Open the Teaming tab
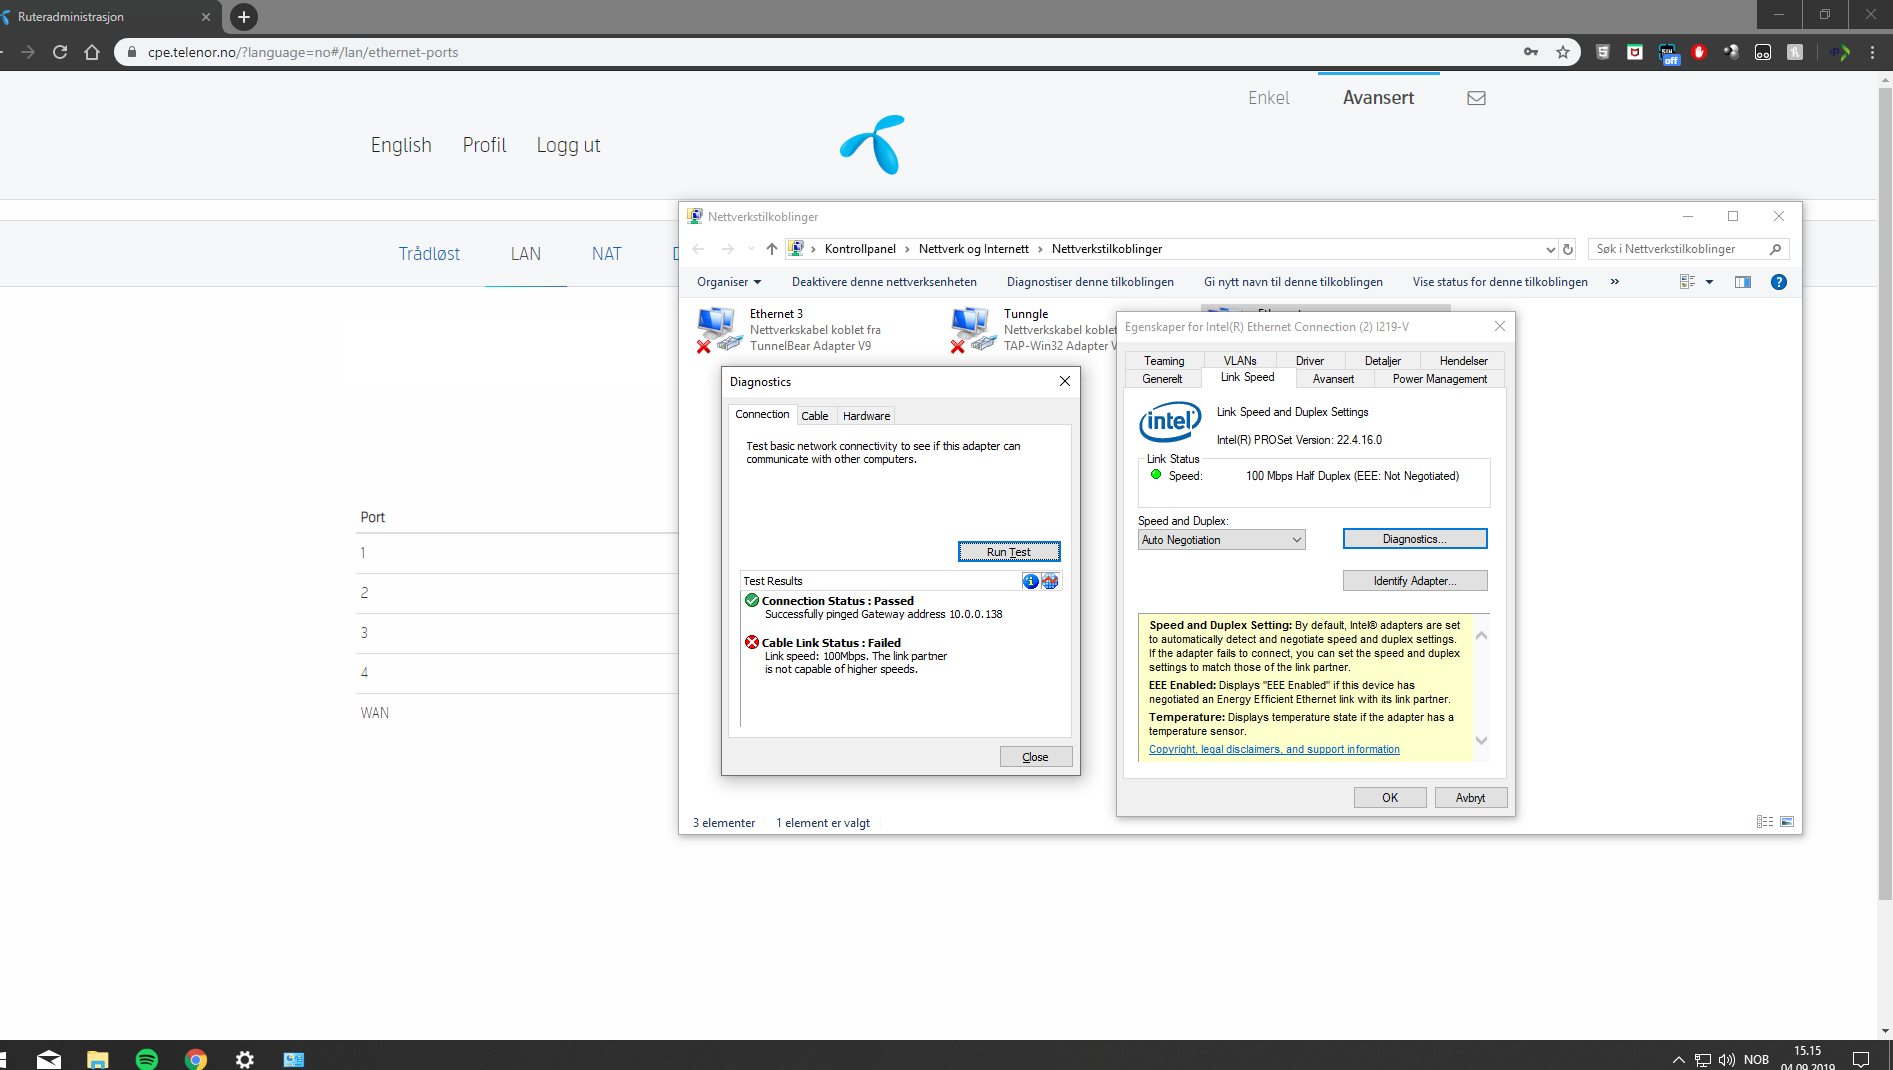 point(1164,361)
